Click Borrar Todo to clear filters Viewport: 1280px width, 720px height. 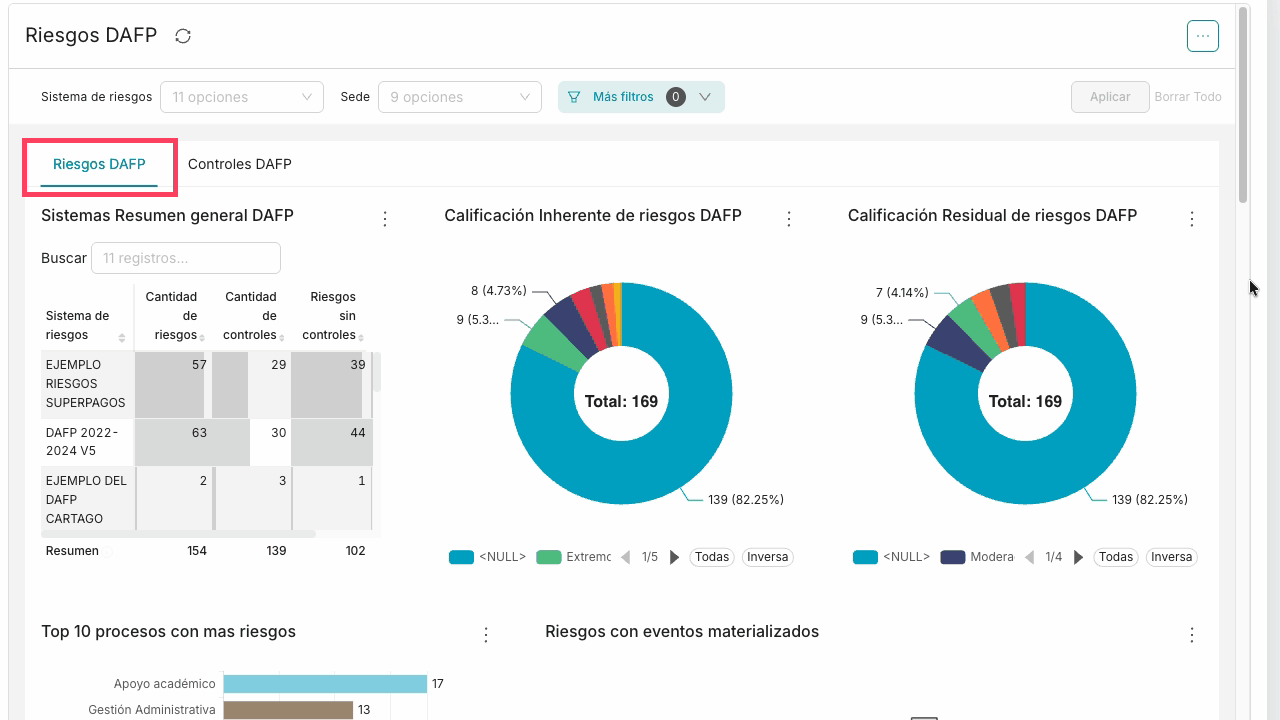click(x=1188, y=97)
